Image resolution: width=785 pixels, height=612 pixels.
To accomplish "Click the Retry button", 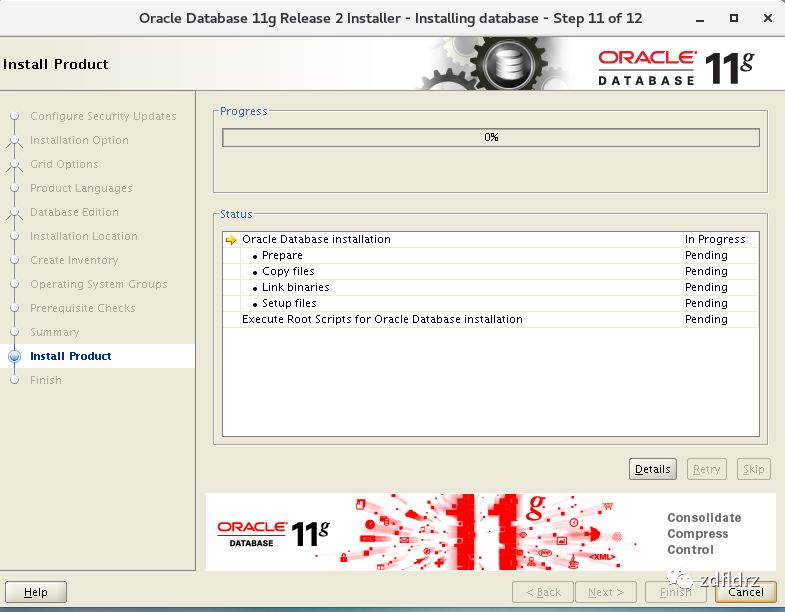I will coord(706,469).
